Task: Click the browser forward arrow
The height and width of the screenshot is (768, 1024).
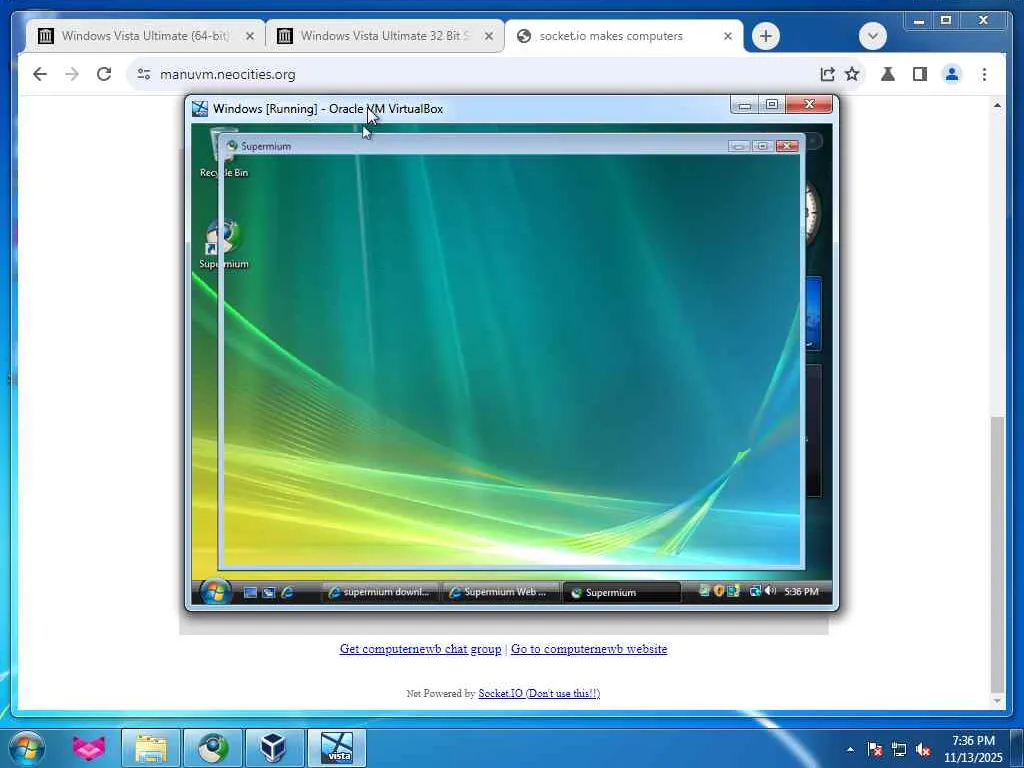Action: coord(72,74)
